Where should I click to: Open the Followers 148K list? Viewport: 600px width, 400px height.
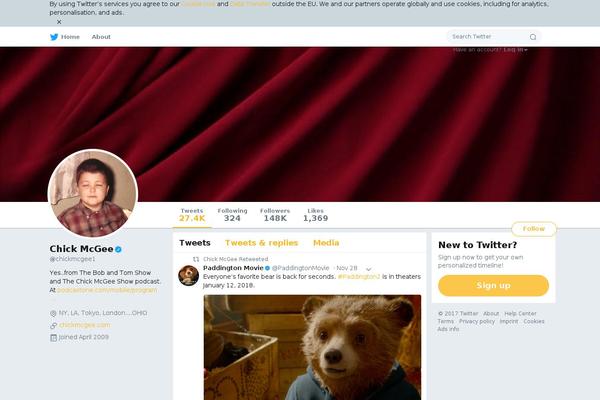click(275, 215)
